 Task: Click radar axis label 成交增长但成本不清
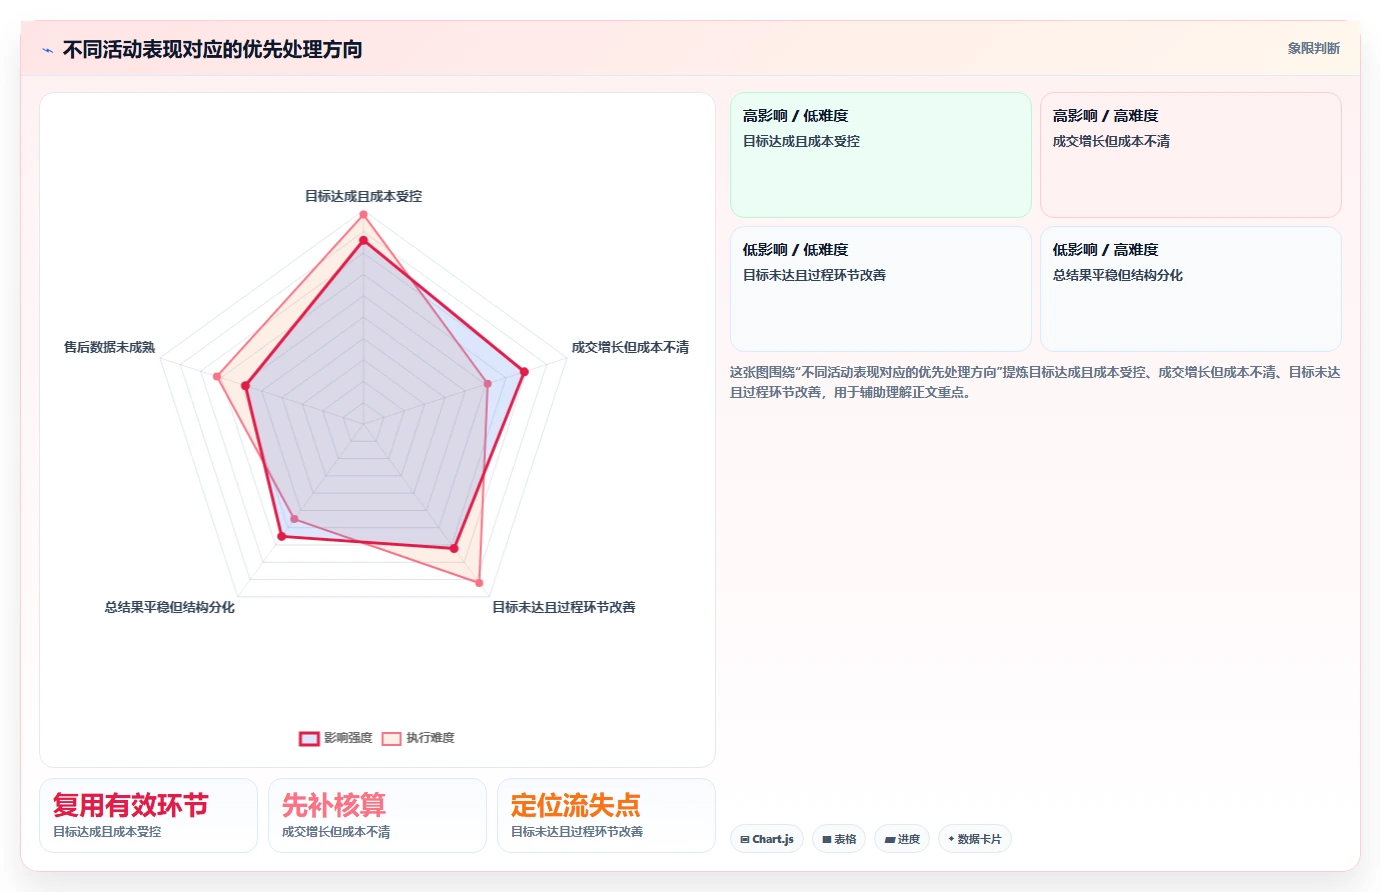click(630, 347)
